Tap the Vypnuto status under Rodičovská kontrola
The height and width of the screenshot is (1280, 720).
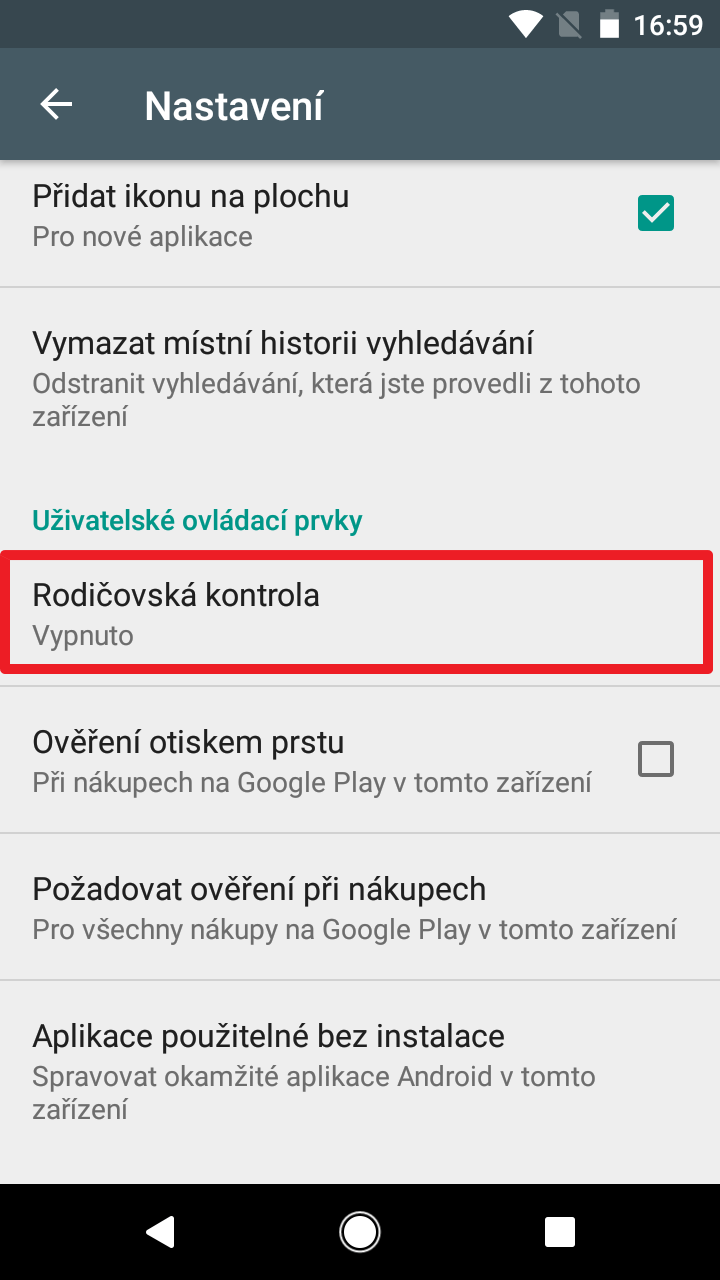pyautogui.click(x=83, y=636)
